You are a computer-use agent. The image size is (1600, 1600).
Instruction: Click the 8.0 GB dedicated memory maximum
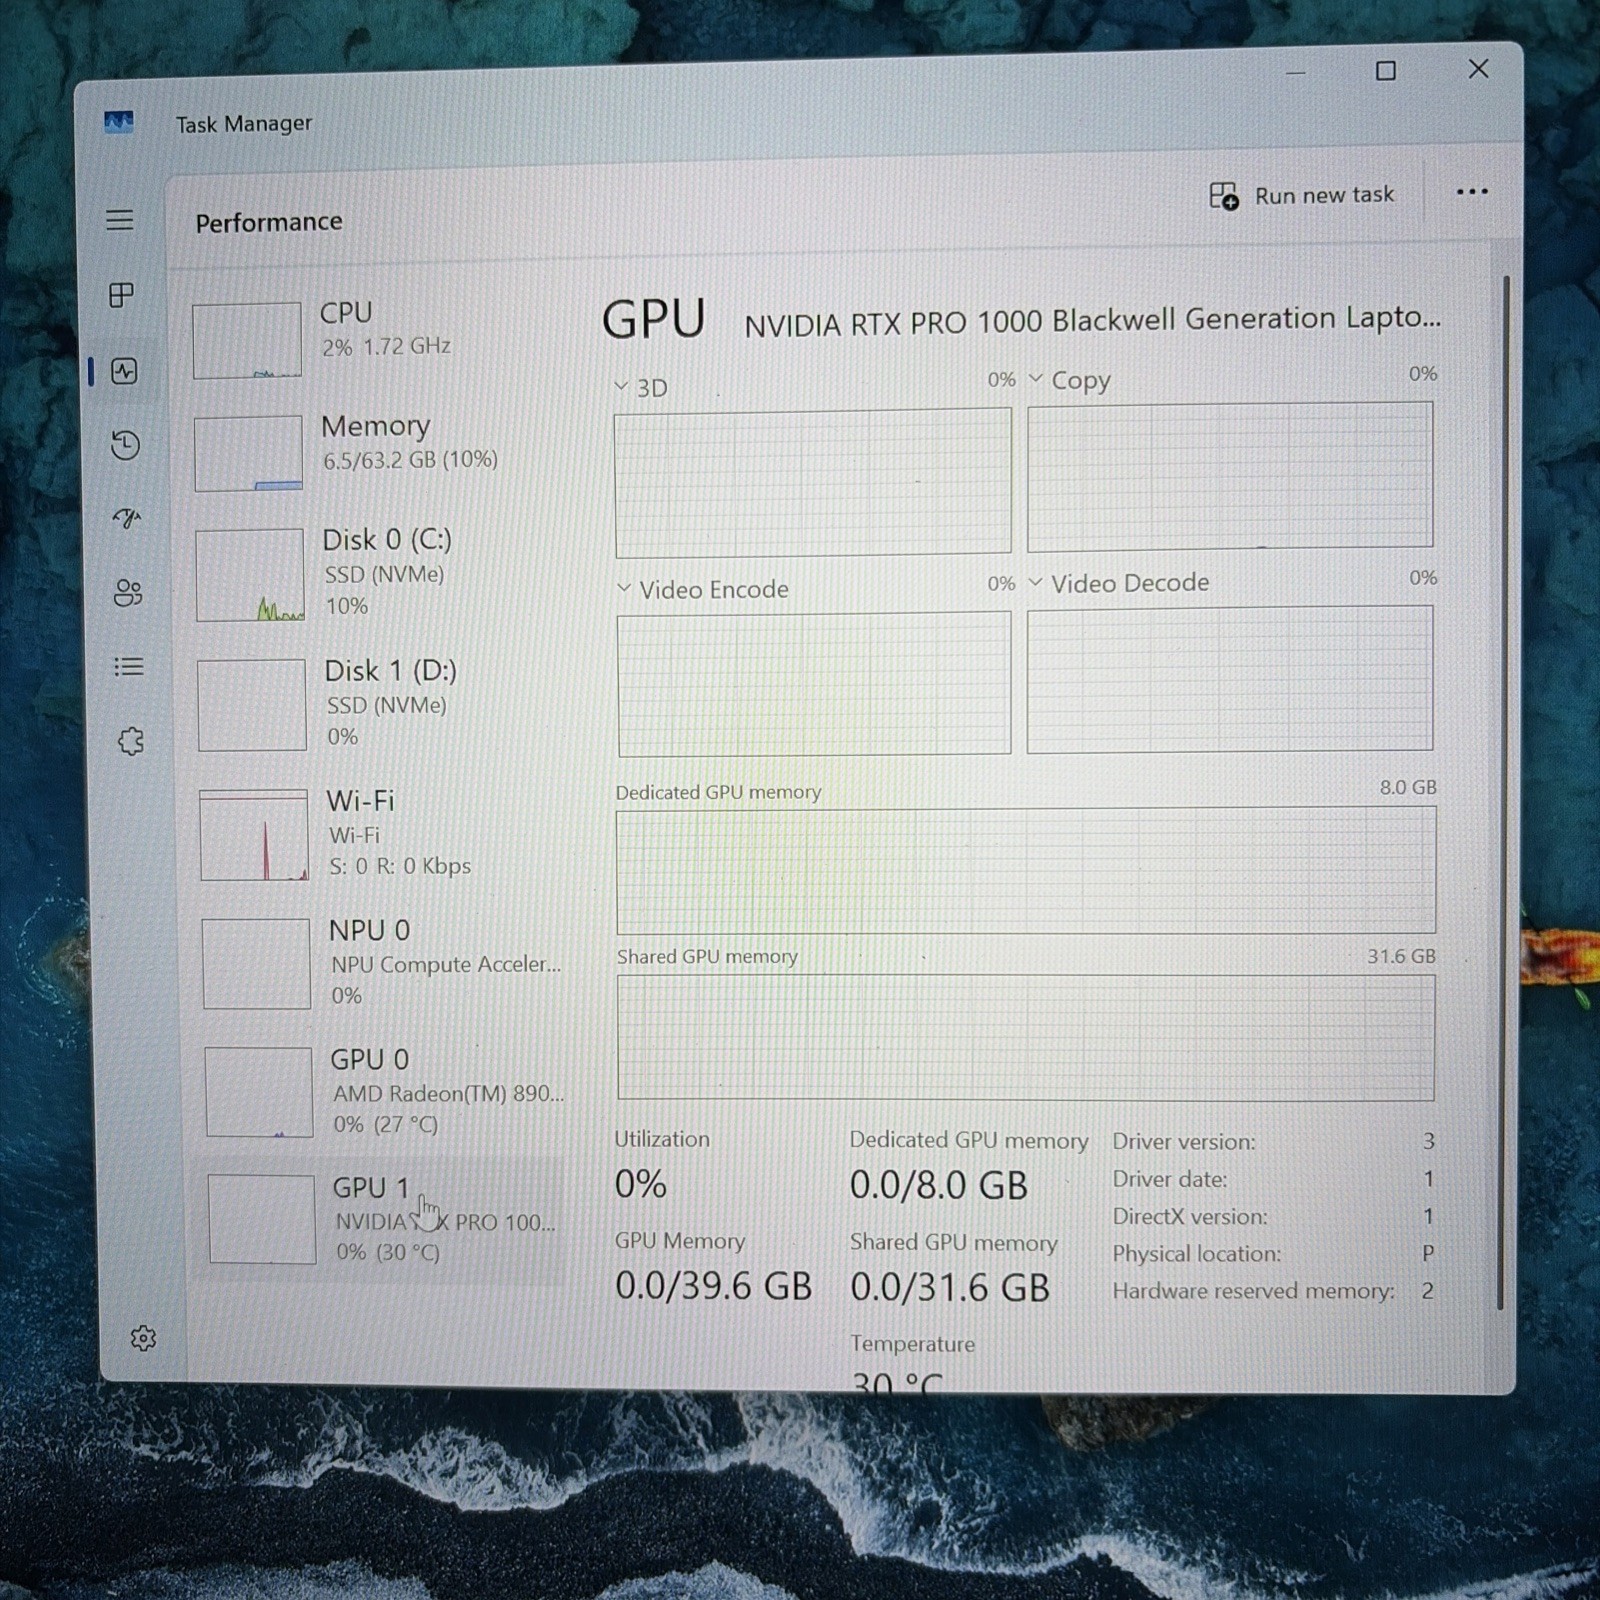pos(1408,787)
